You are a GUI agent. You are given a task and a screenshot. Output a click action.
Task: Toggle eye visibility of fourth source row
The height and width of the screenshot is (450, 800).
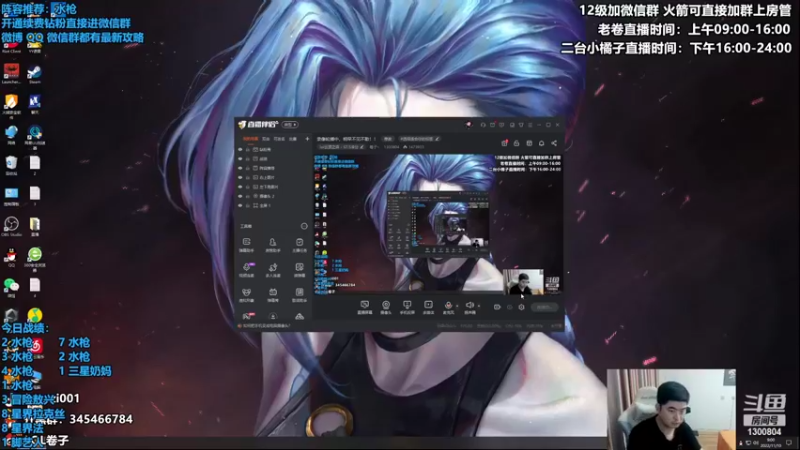240,177
